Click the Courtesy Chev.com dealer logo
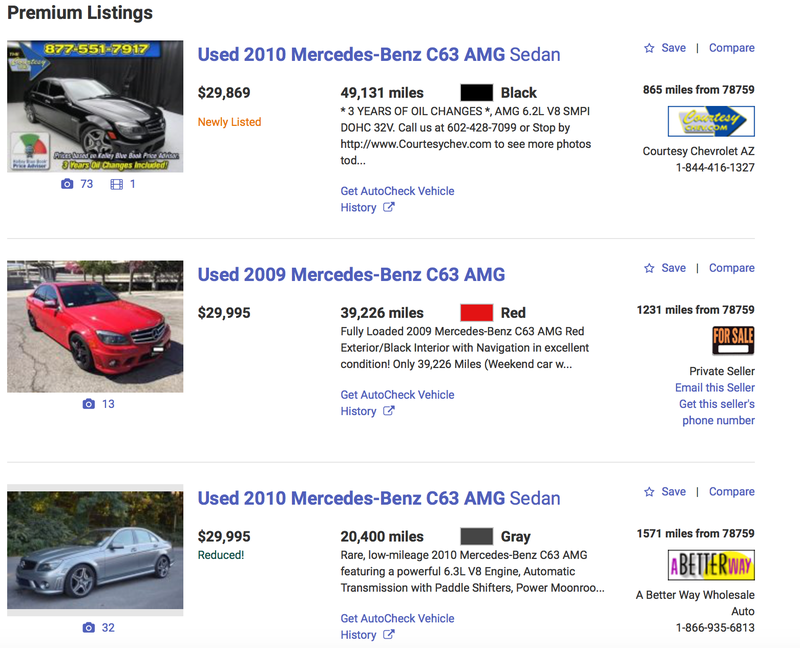Image resolution: width=800 pixels, height=648 pixels. 711,121
